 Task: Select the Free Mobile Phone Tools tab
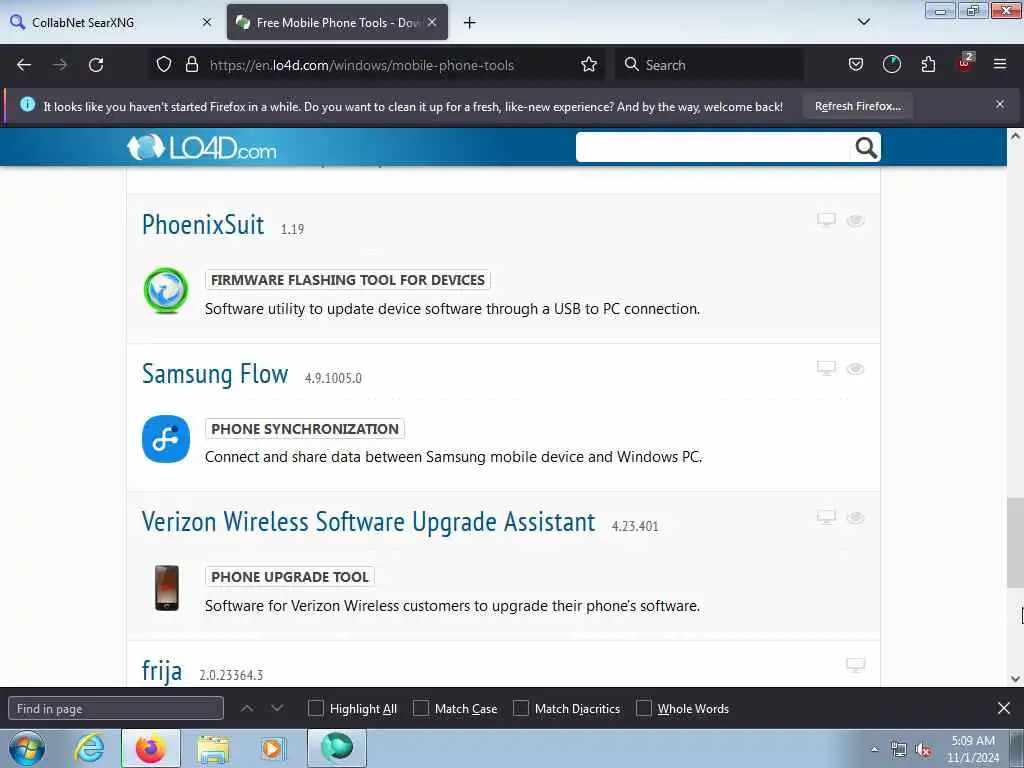point(337,22)
